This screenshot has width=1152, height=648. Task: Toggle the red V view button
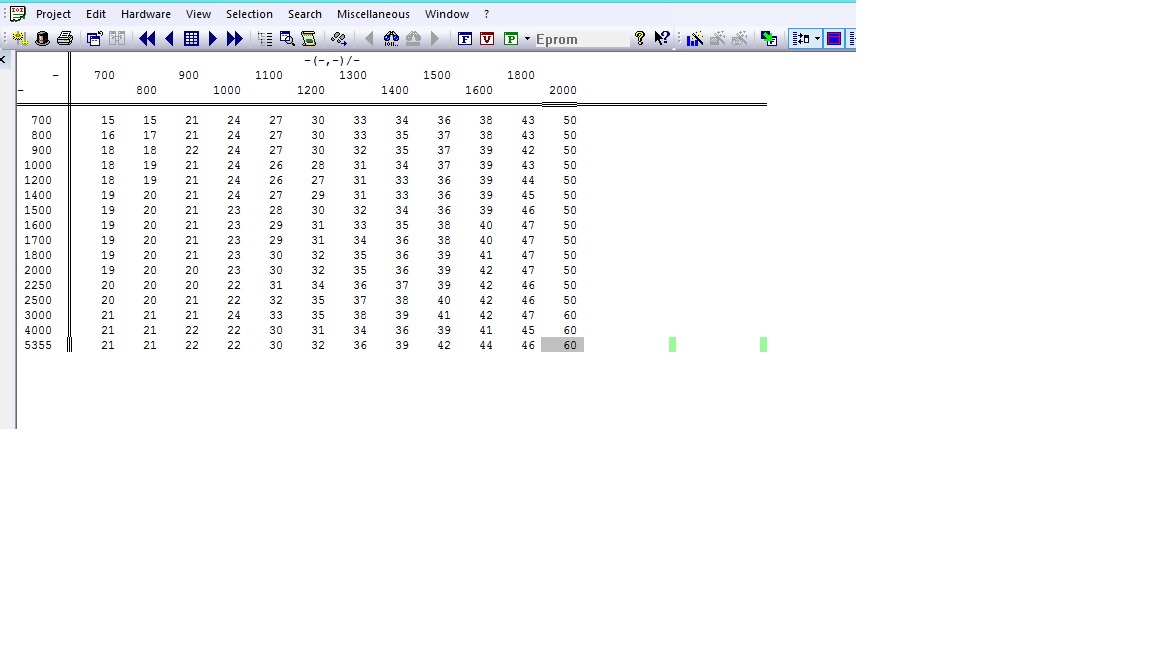487,39
